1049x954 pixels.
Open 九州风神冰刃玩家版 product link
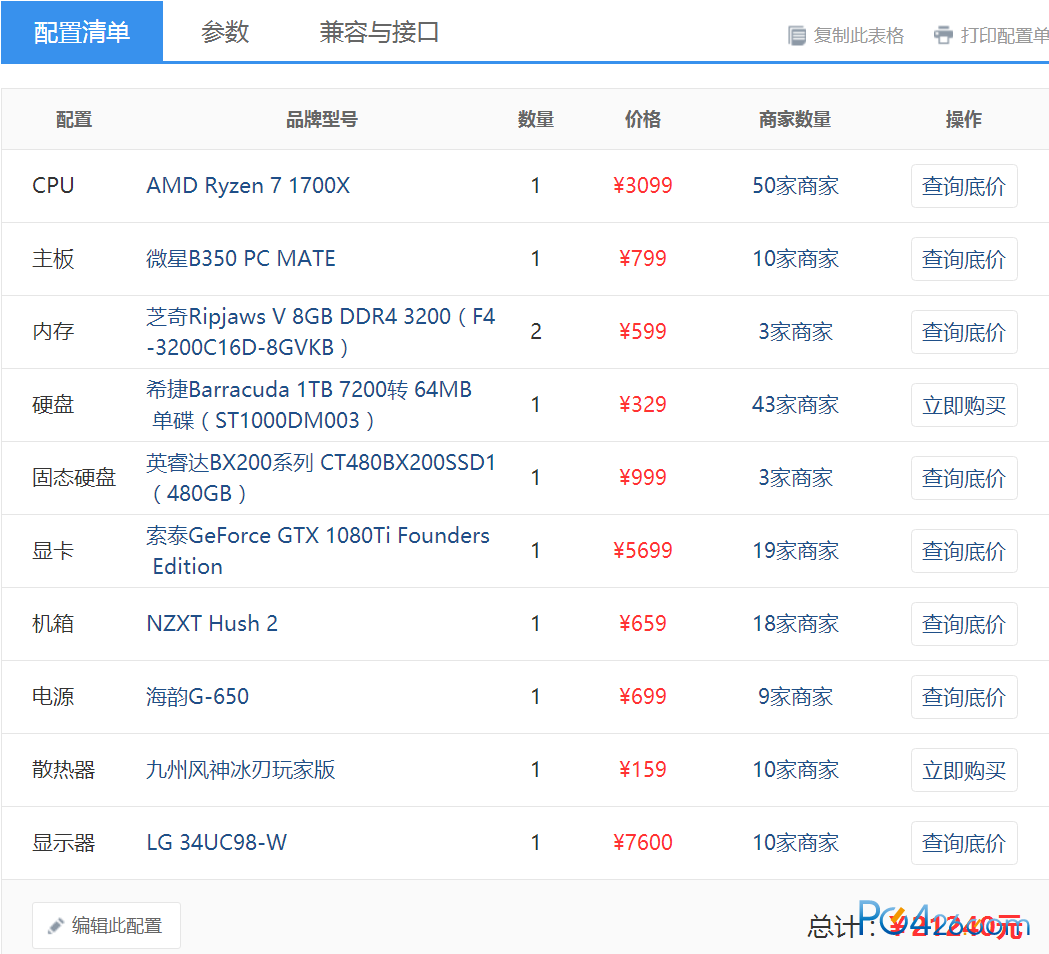point(241,769)
